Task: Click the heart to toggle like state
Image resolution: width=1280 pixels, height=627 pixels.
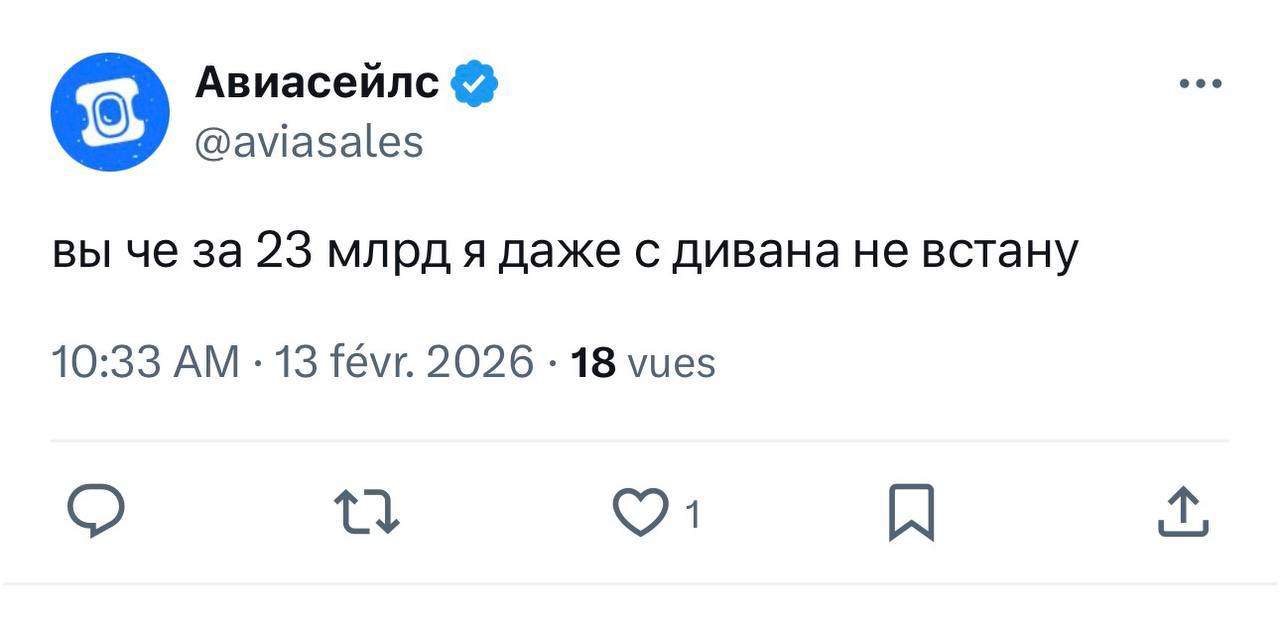Action: point(642,513)
